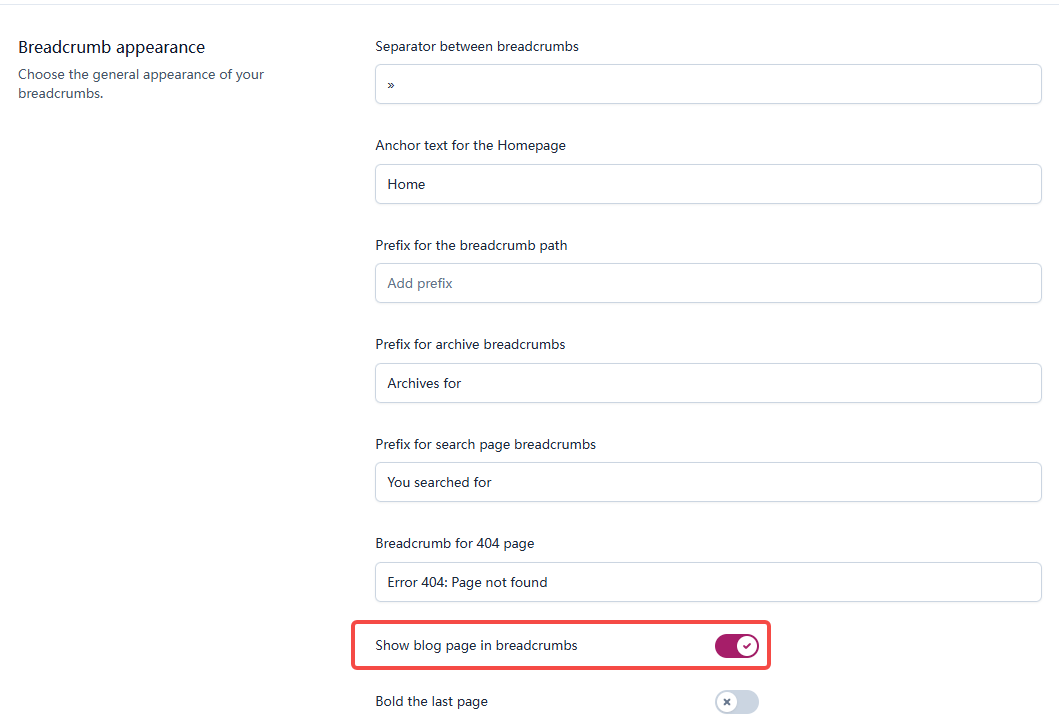Click inside the Separator between breadcrumbs field
The width and height of the screenshot is (1059, 718).
(707, 84)
